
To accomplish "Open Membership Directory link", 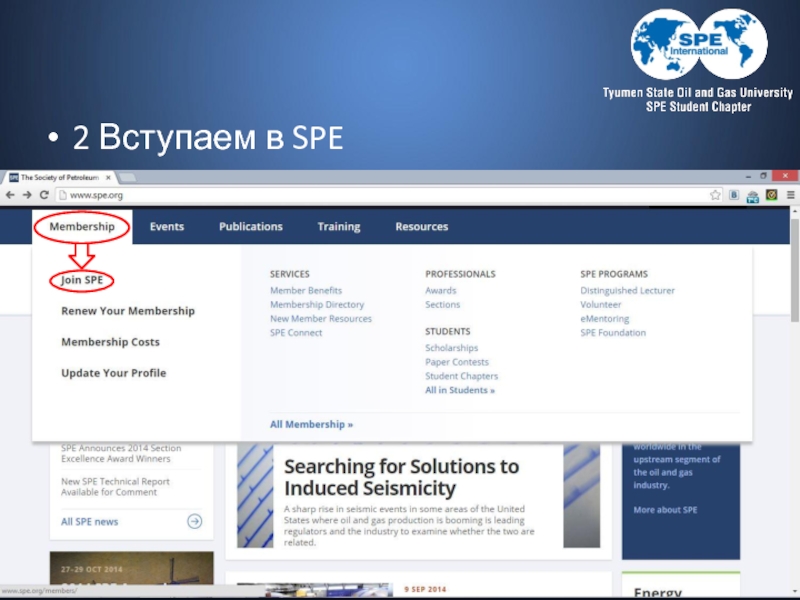I will coord(317,305).
